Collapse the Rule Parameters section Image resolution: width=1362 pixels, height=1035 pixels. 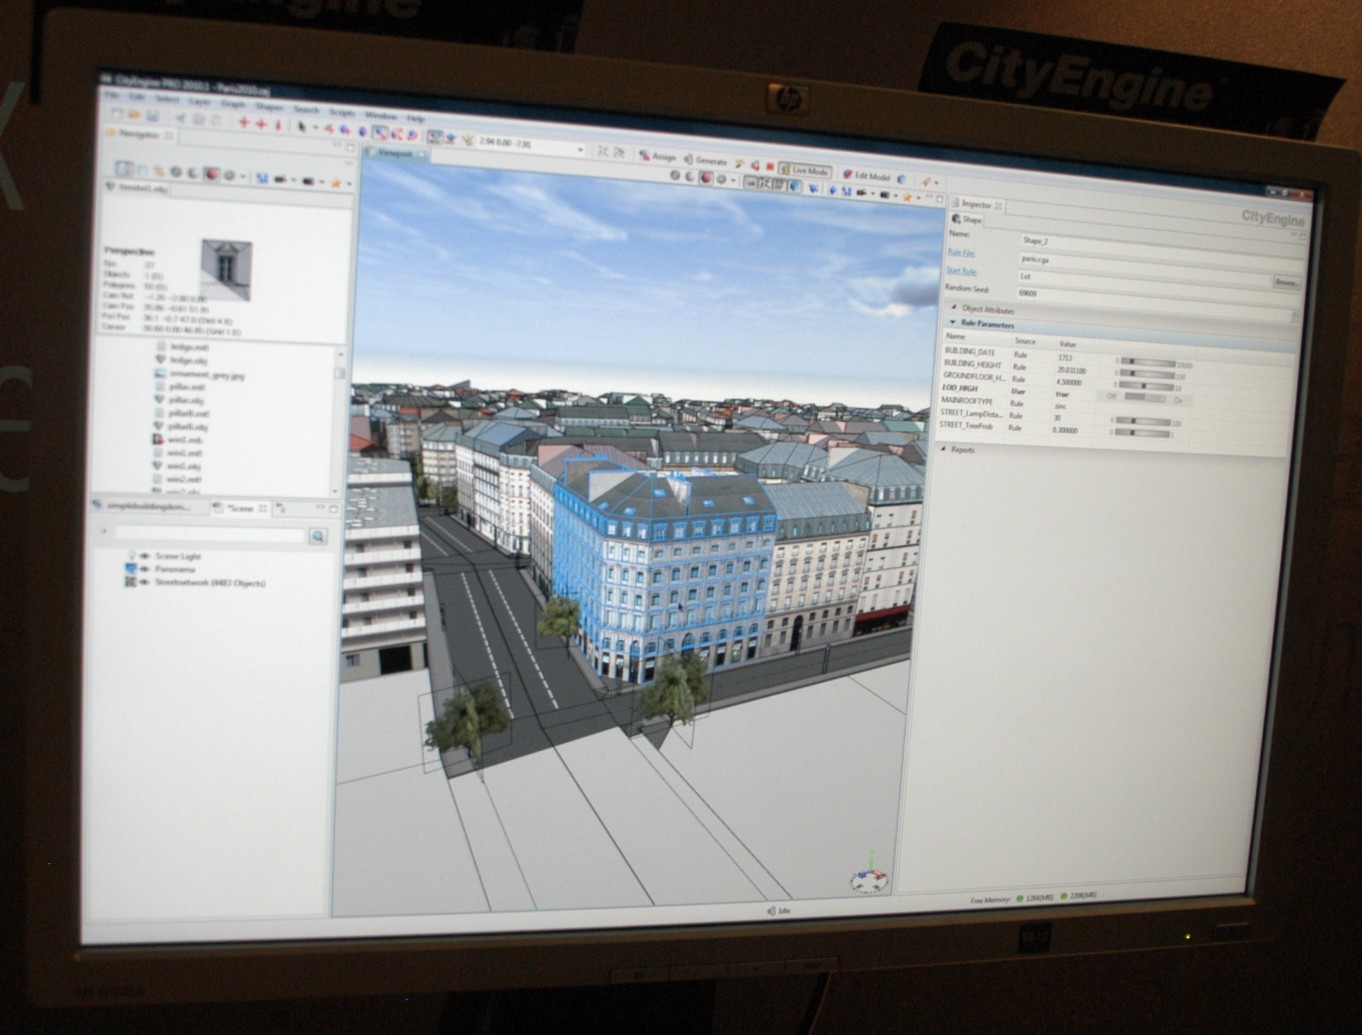(953, 323)
